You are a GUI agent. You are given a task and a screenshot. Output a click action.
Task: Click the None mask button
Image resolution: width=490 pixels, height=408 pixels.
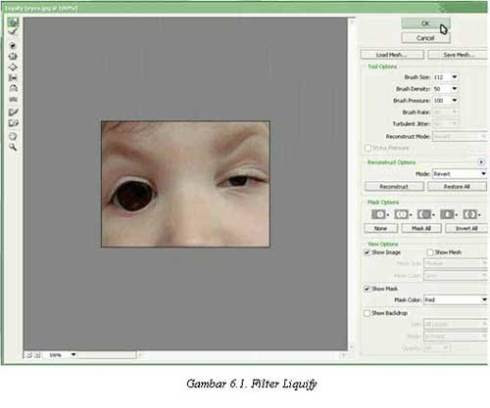[x=381, y=228]
